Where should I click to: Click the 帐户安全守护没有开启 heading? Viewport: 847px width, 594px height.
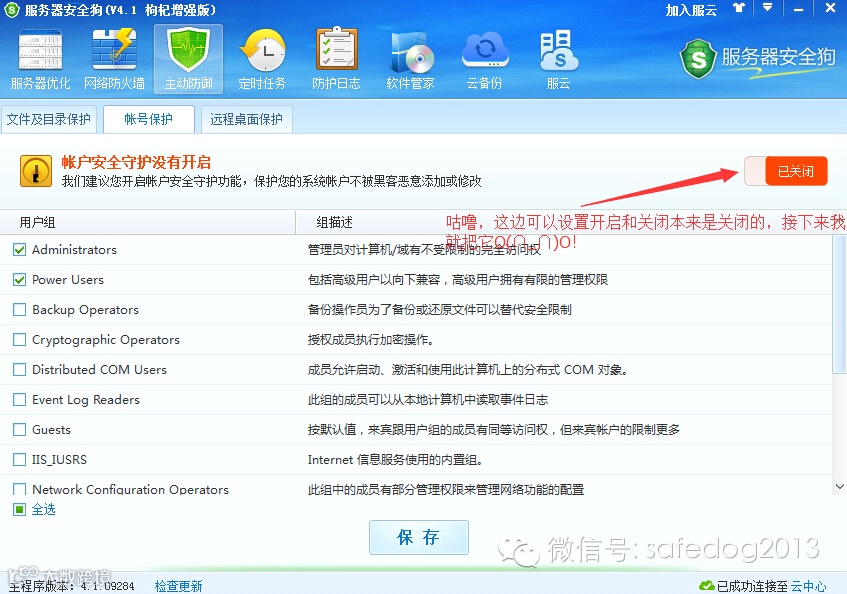point(136,162)
